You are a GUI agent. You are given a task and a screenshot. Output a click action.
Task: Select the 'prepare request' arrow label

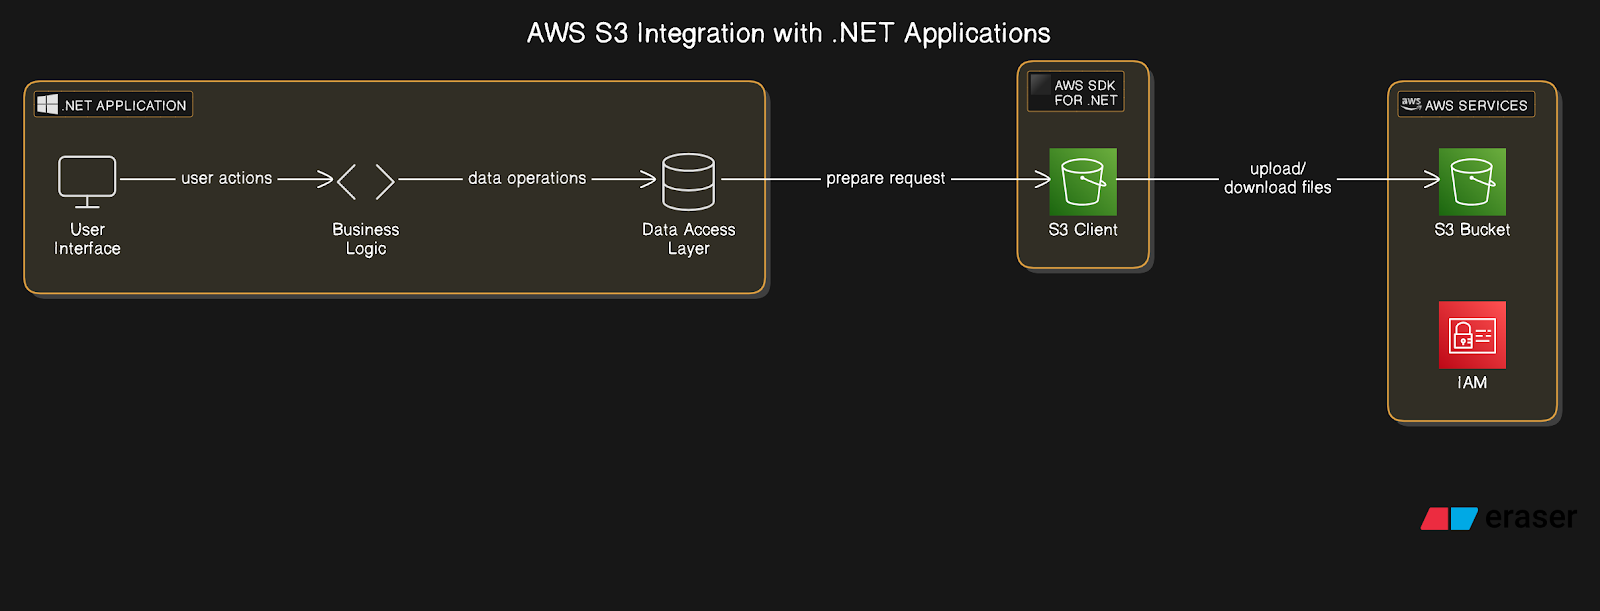pyautogui.click(x=885, y=178)
